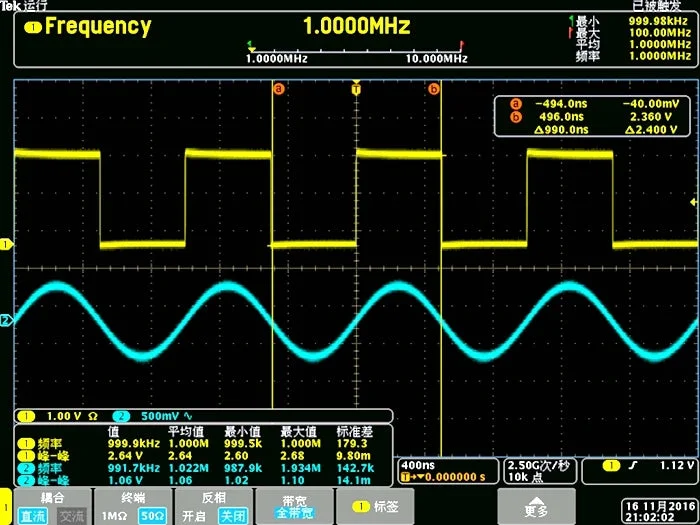
Task: Select 1MΩ termination option
Action: click(115, 517)
